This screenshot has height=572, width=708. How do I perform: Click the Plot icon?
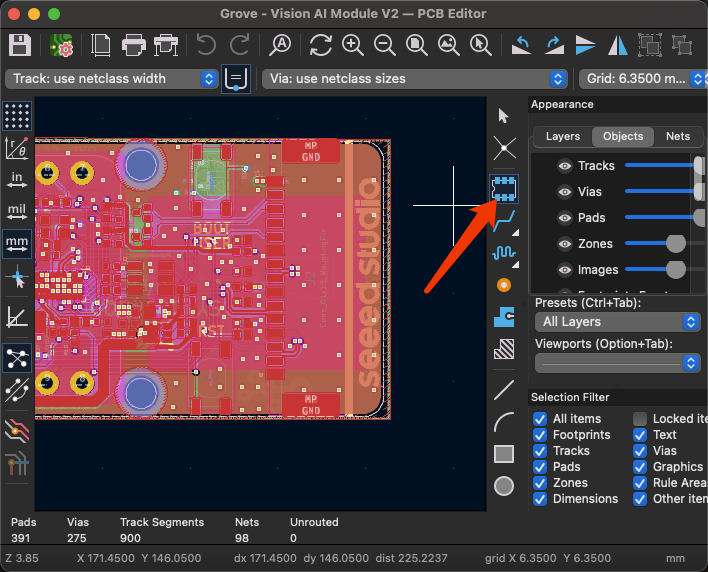coord(166,45)
